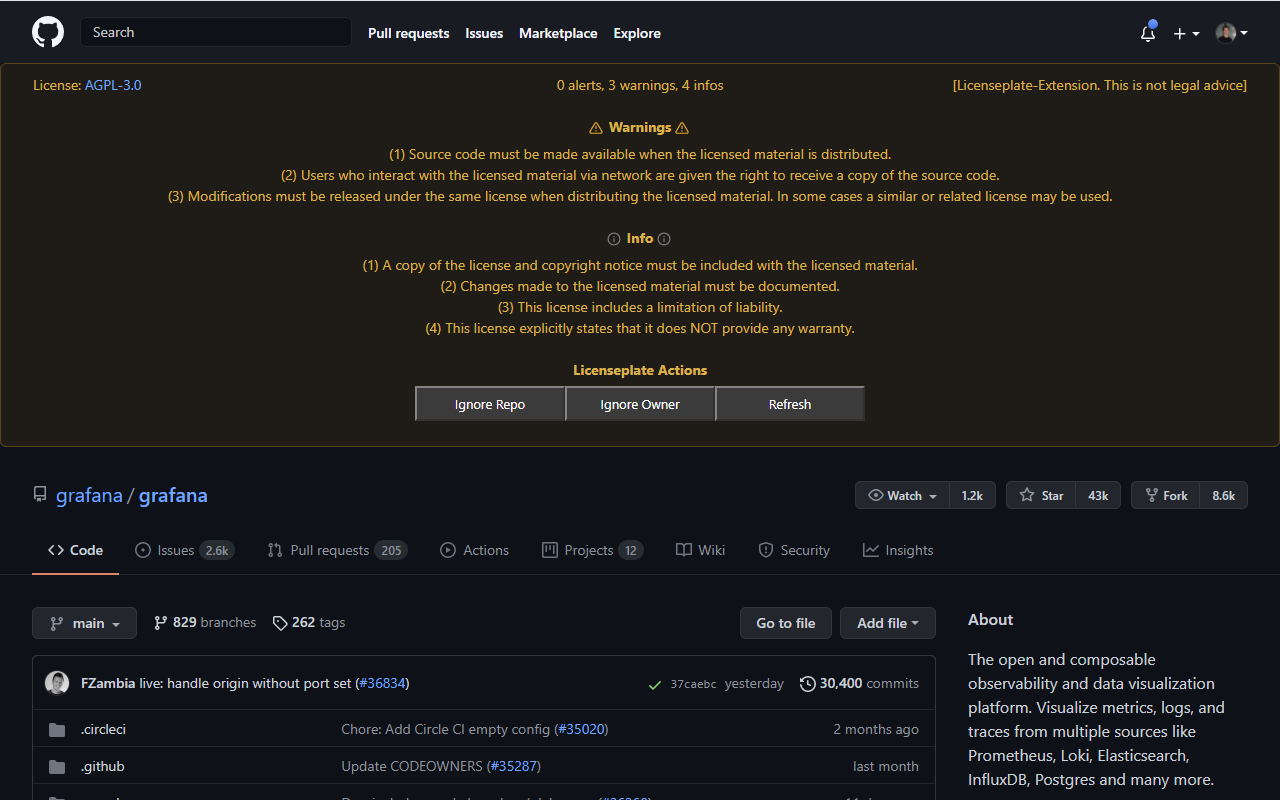Switch to the Projects tab
Viewport: 1280px width, 800px height.
point(592,550)
